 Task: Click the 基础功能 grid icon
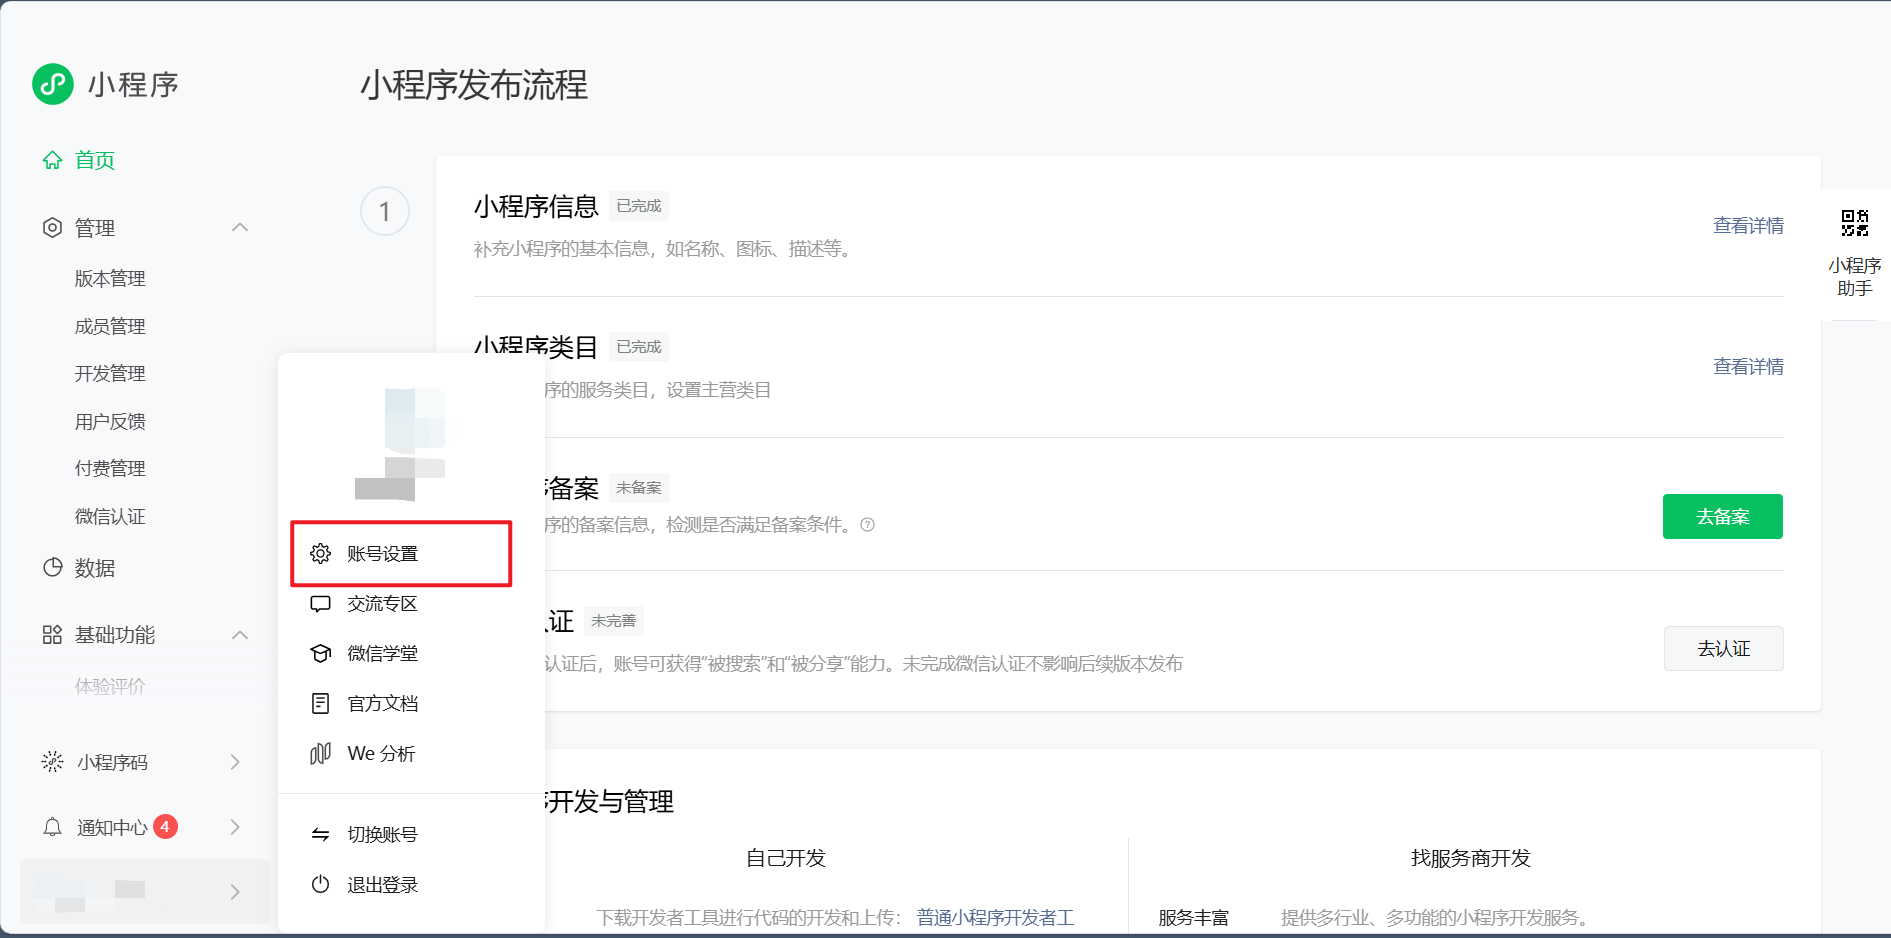(52, 635)
